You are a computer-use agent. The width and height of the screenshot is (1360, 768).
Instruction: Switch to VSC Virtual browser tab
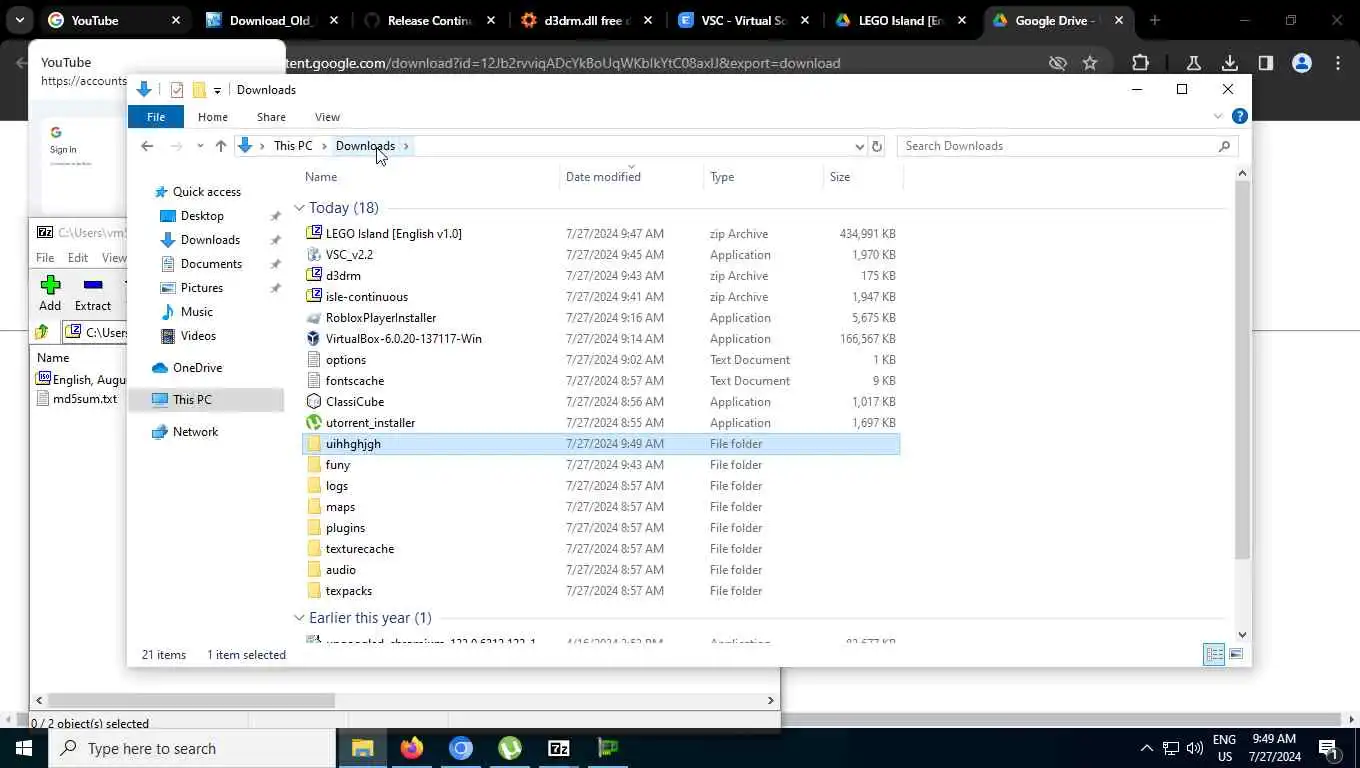click(x=745, y=20)
